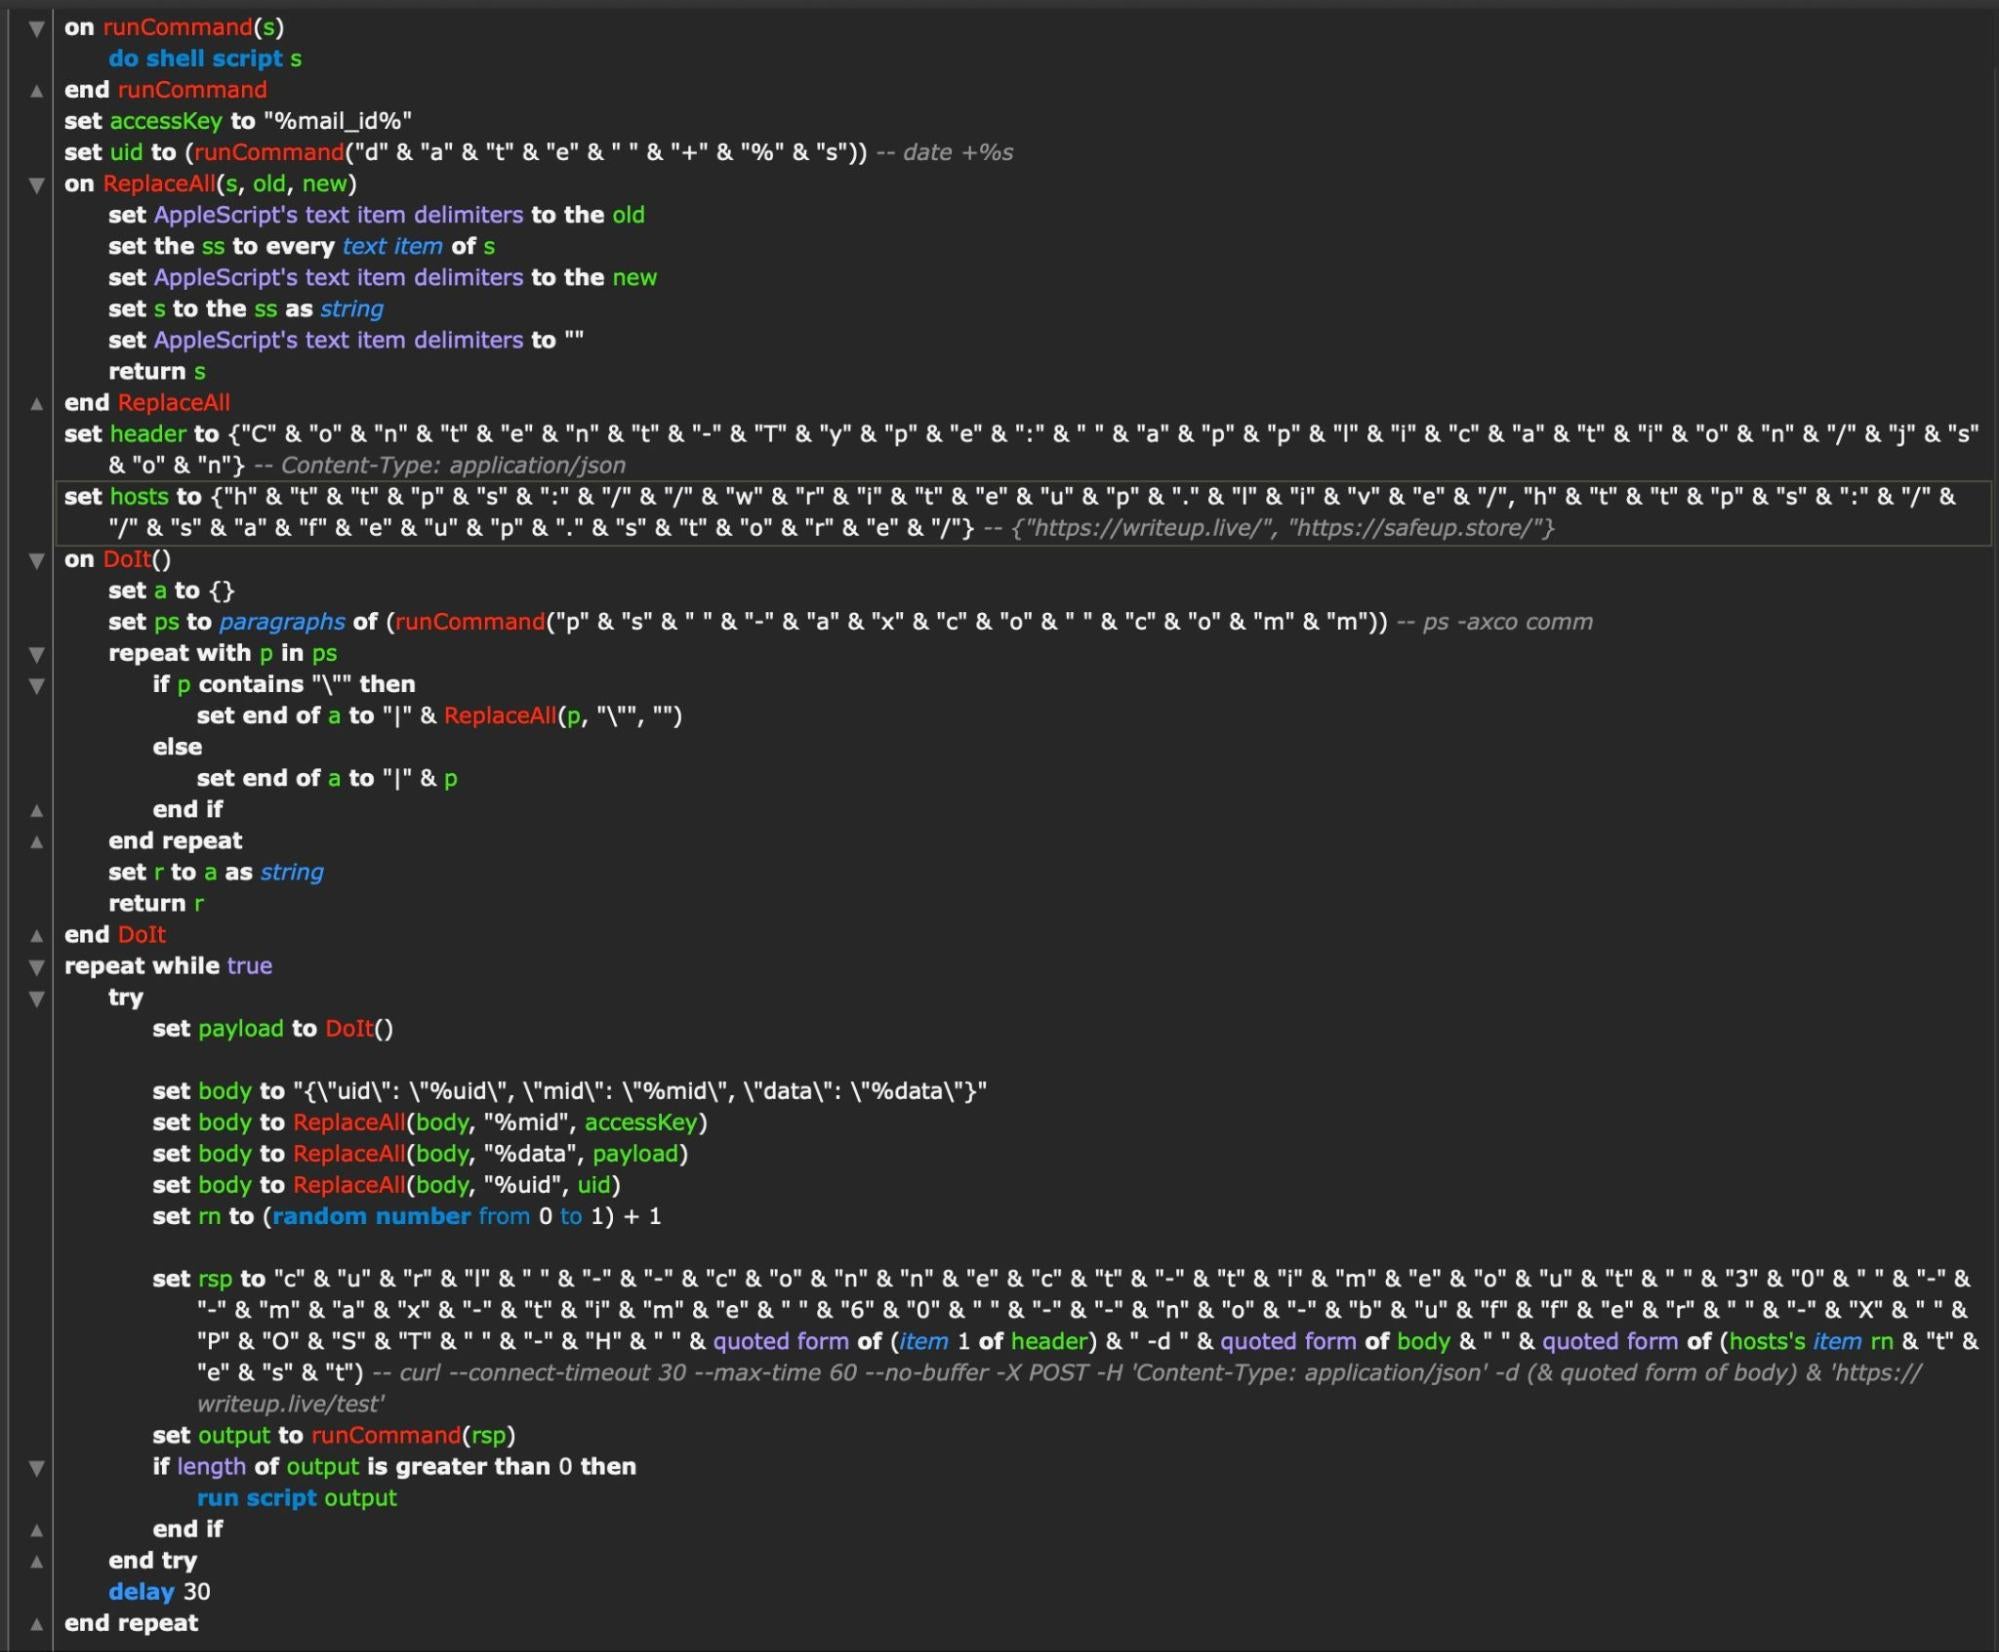Image resolution: width=1999 pixels, height=1652 pixels.
Task: Click the 'run script output' line
Action: (x=296, y=1498)
